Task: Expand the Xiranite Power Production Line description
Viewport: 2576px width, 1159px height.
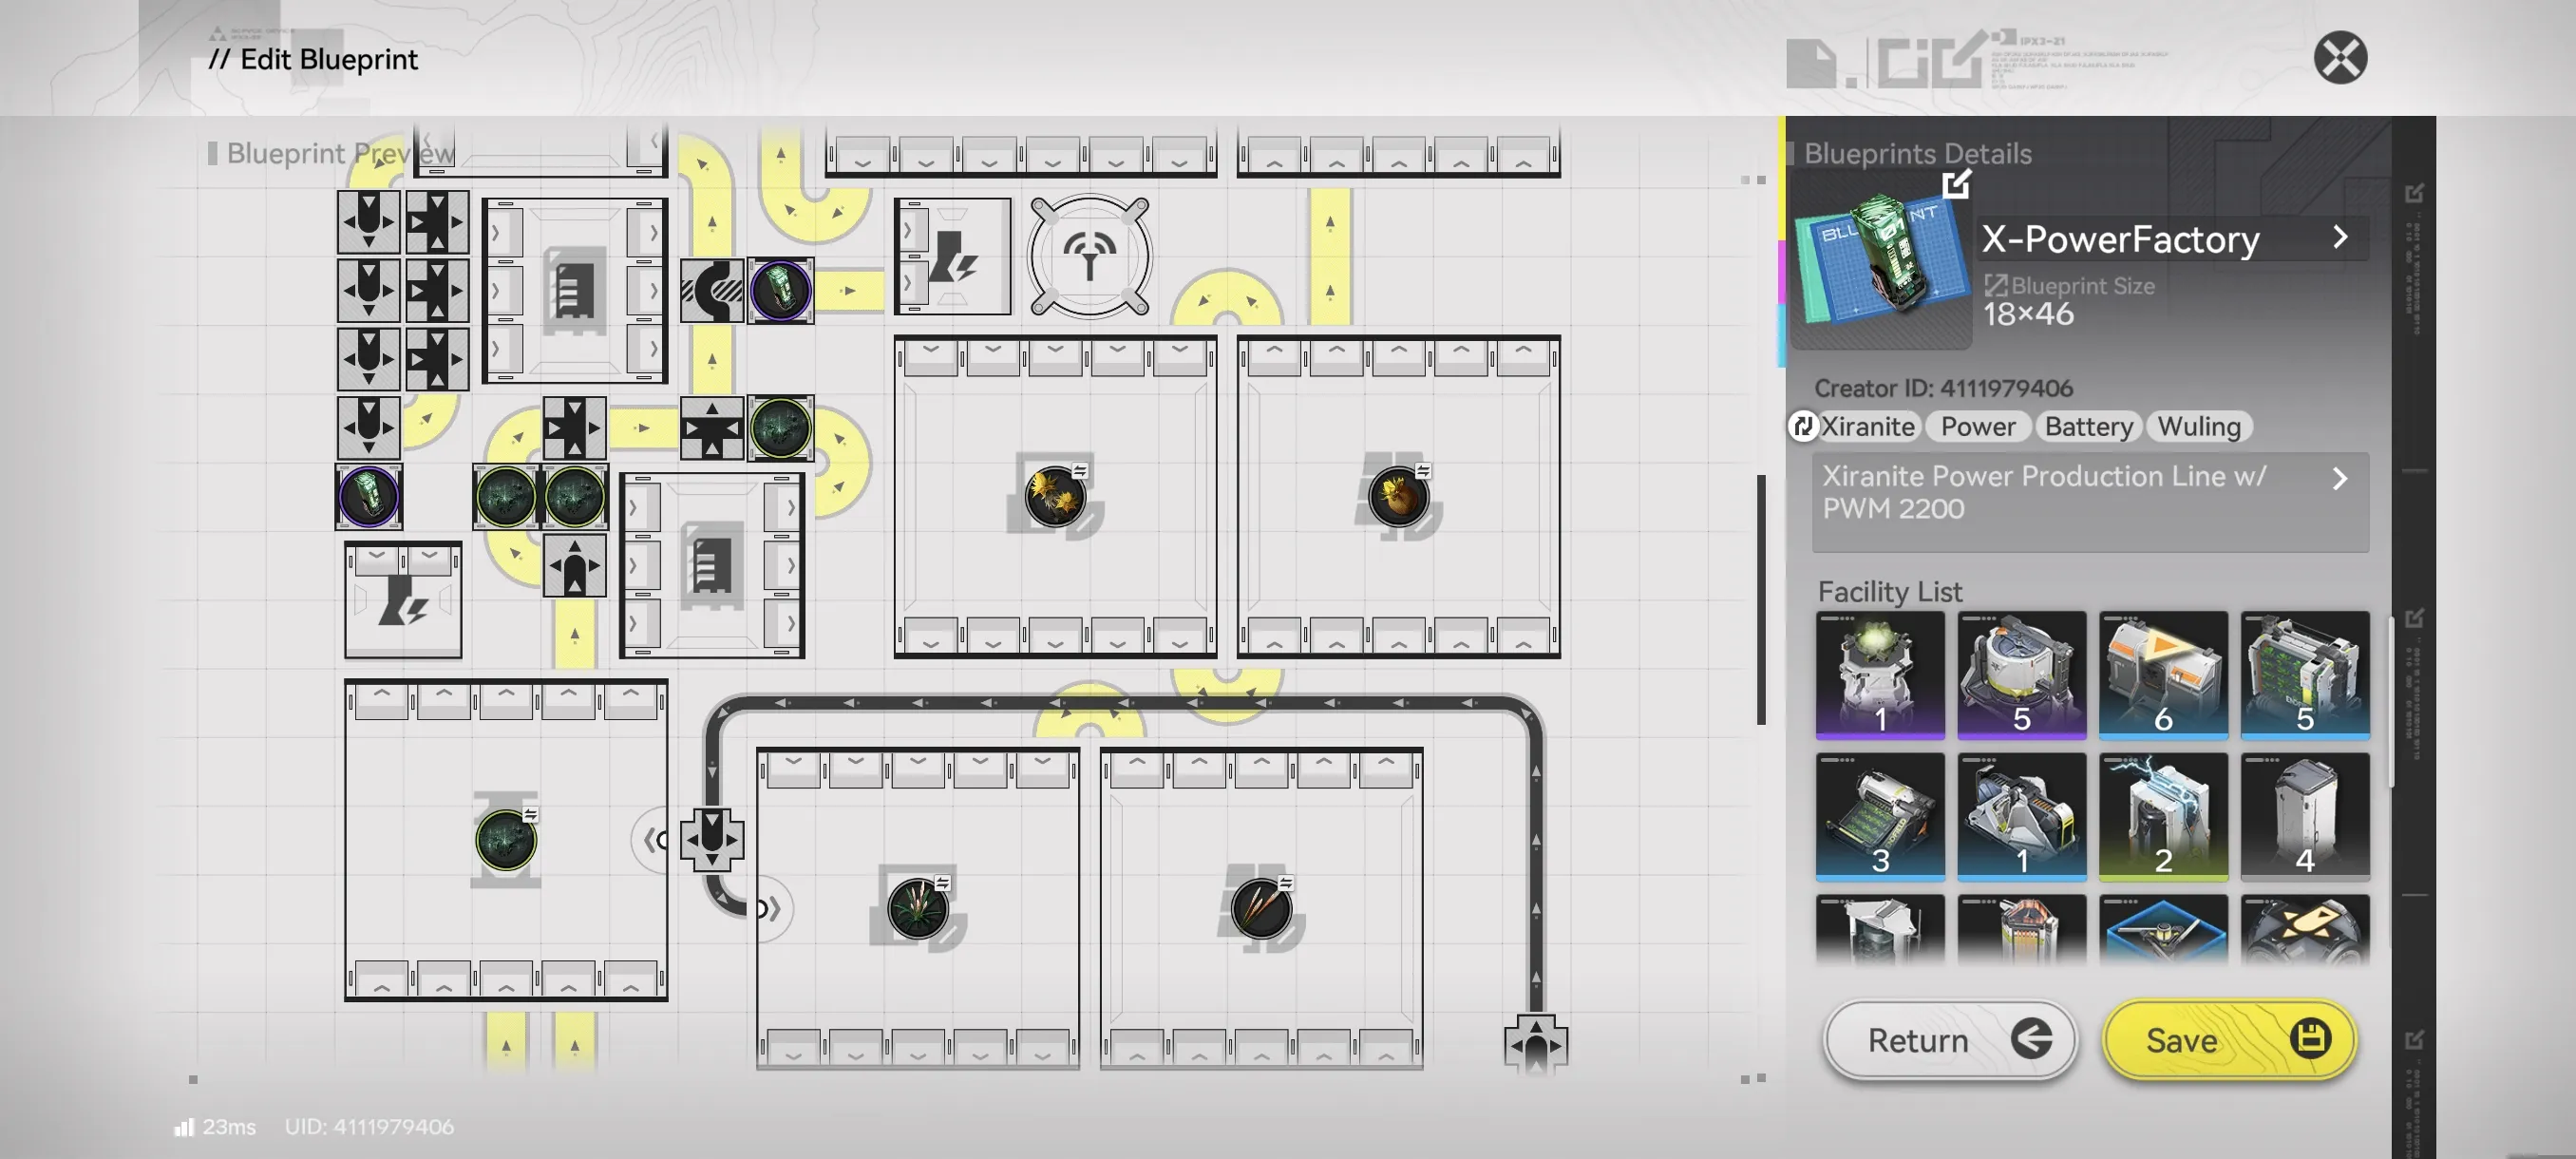Action: tap(2339, 479)
